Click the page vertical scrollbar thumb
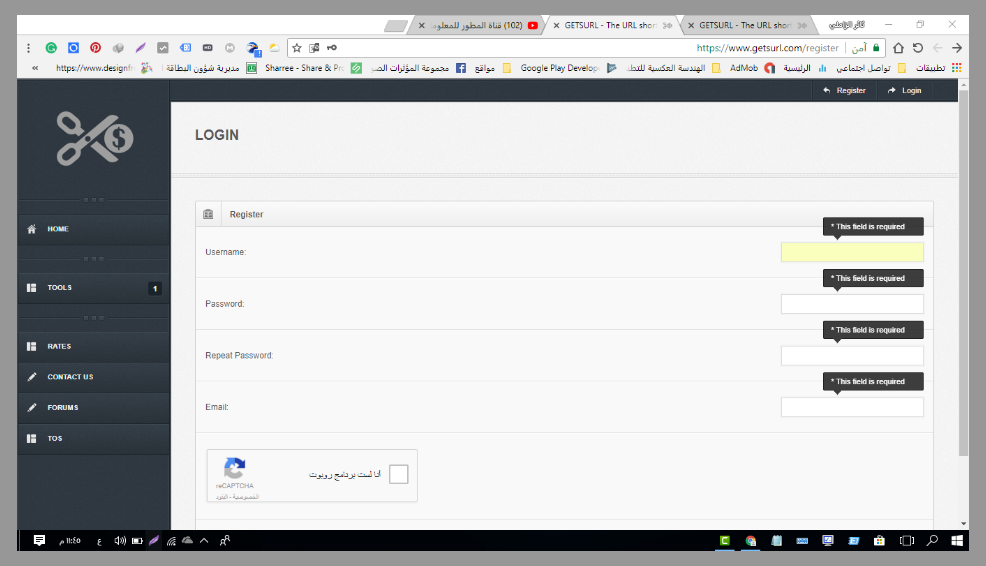The image size is (986, 566). tap(963, 273)
